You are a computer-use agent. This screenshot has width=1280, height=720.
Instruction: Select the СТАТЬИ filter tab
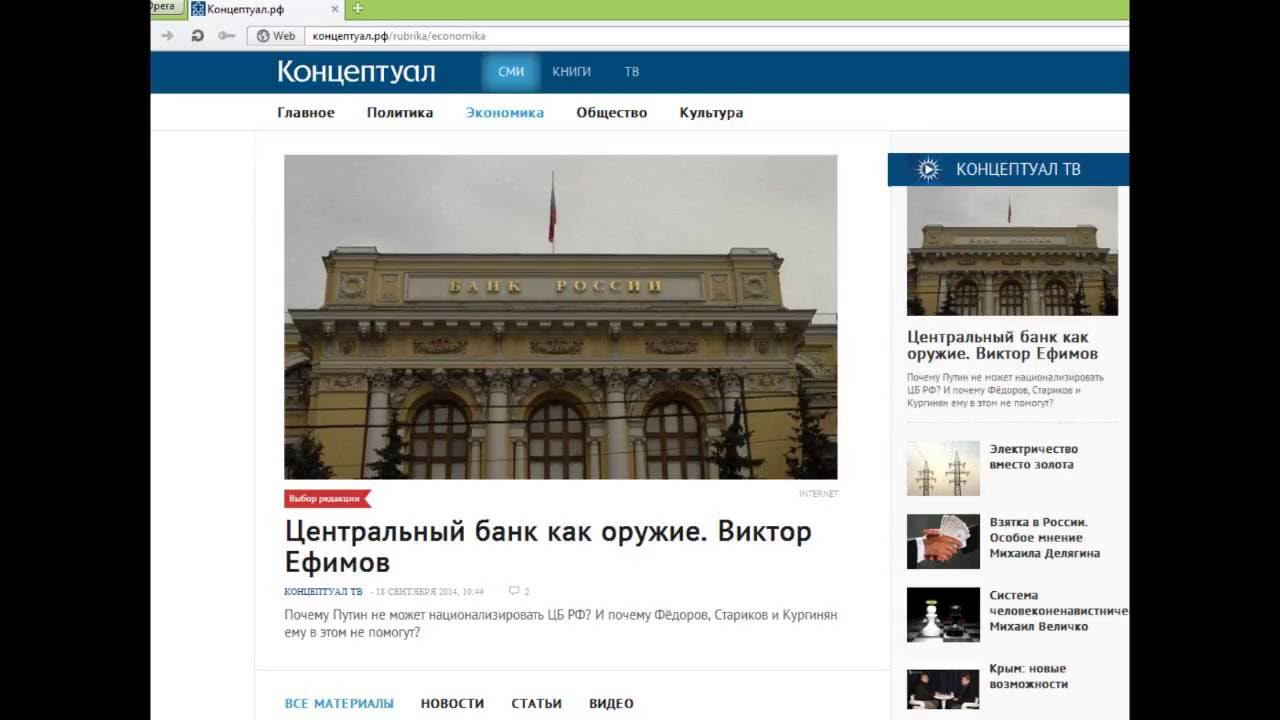tap(536, 704)
